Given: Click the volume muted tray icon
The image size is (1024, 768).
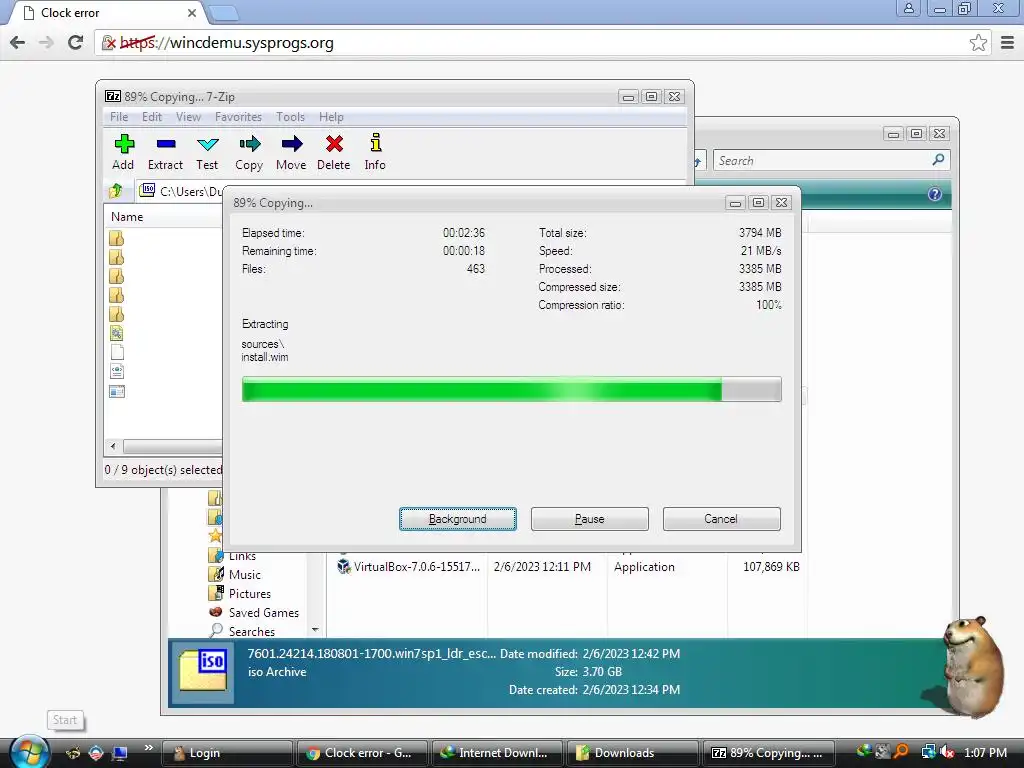Looking at the screenshot, I should point(946,752).
